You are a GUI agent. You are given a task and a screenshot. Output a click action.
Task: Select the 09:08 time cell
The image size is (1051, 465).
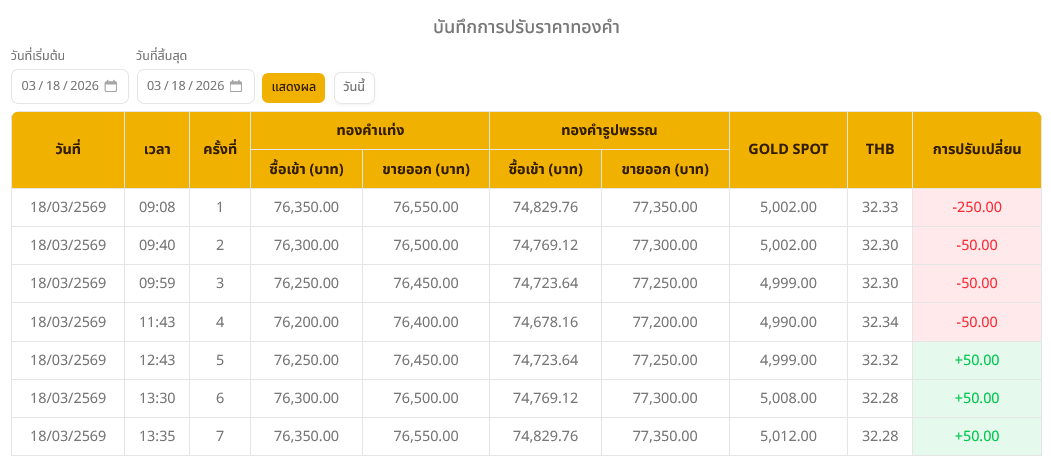[x=157, y=207]
